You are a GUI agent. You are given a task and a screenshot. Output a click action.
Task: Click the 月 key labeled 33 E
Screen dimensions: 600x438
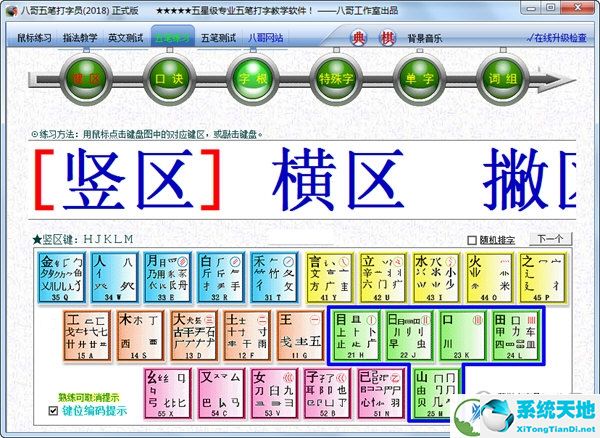click(167, 277)
